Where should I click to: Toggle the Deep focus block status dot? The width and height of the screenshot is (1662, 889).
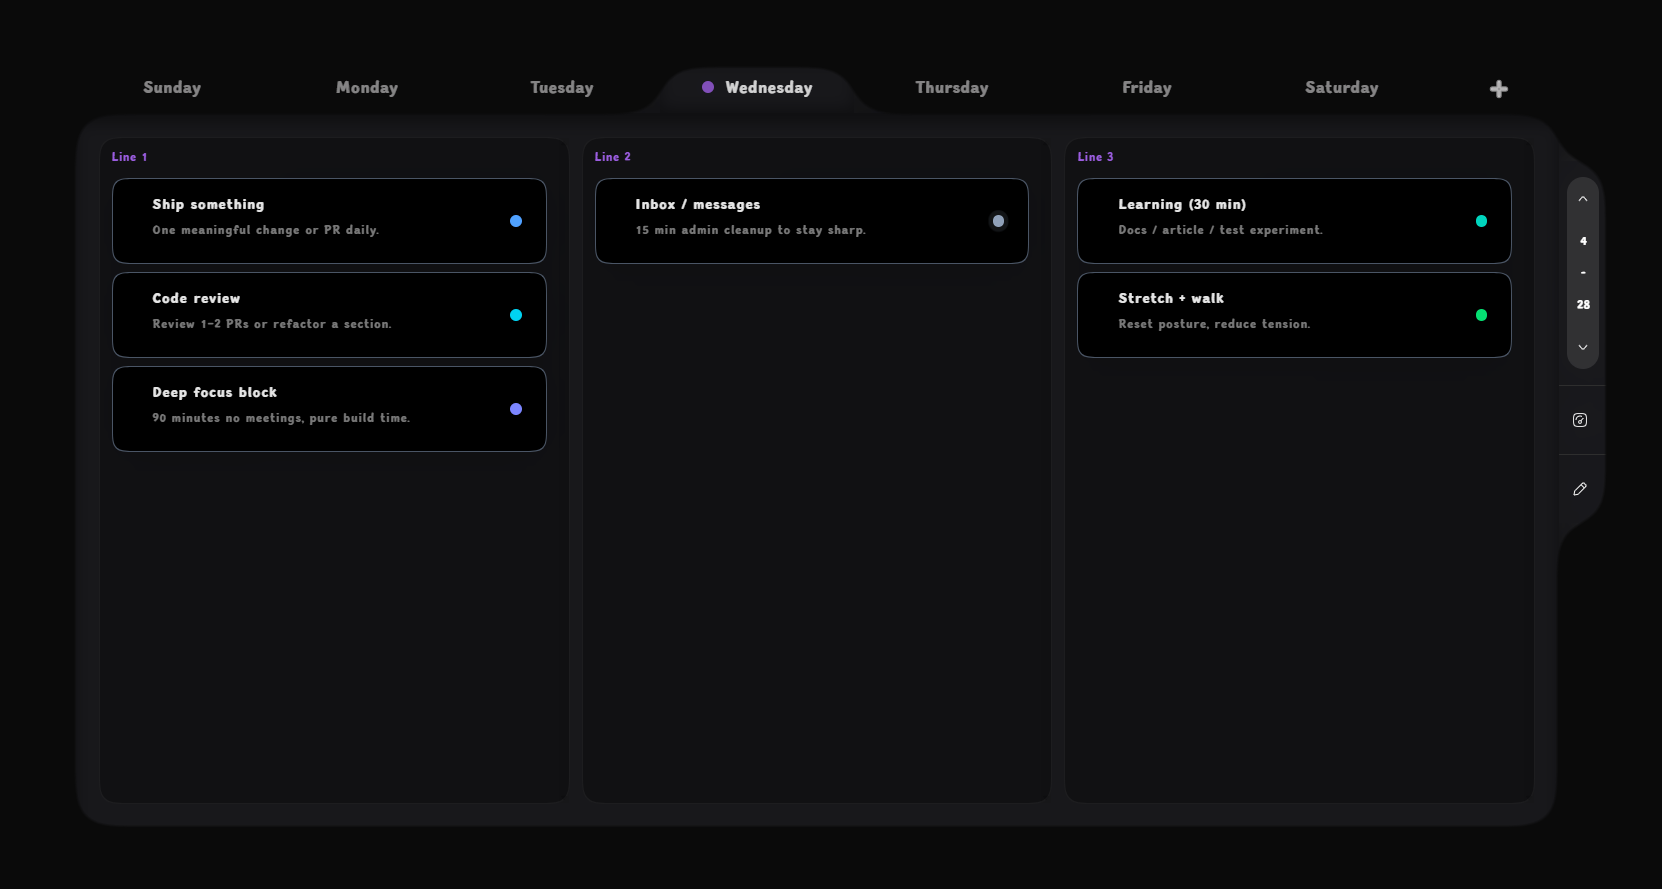(516, 409)
